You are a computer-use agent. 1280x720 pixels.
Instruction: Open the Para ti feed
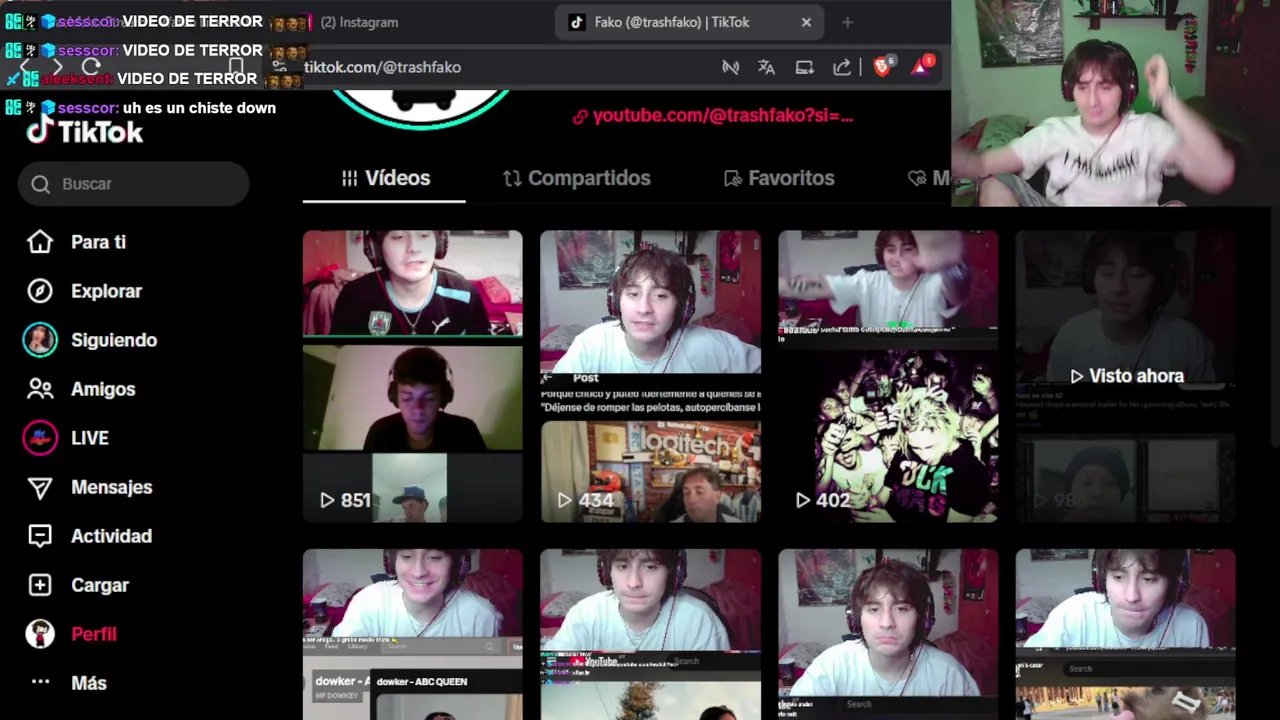98,242
